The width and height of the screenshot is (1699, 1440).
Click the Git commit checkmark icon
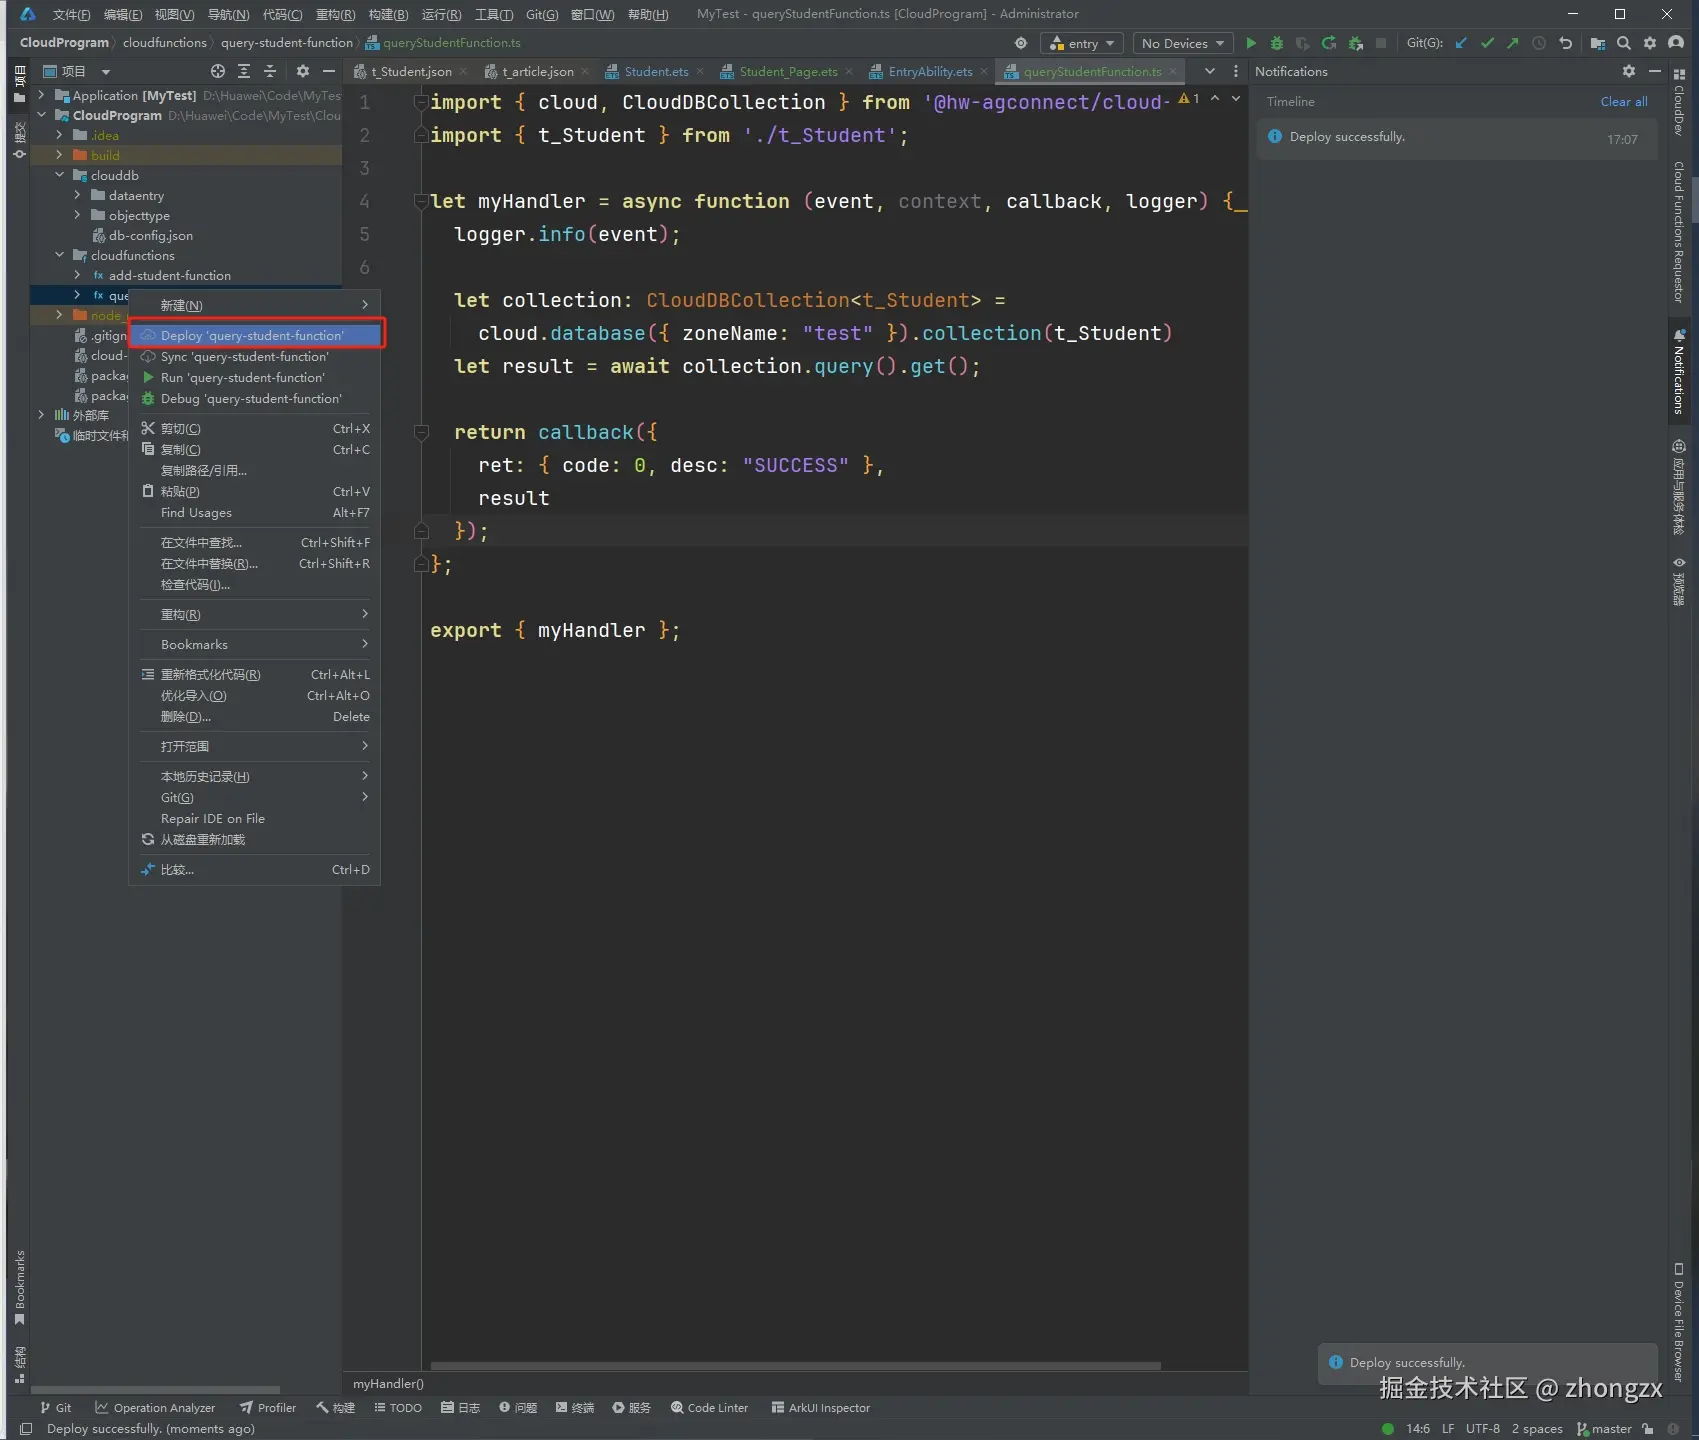[1487, 43]
